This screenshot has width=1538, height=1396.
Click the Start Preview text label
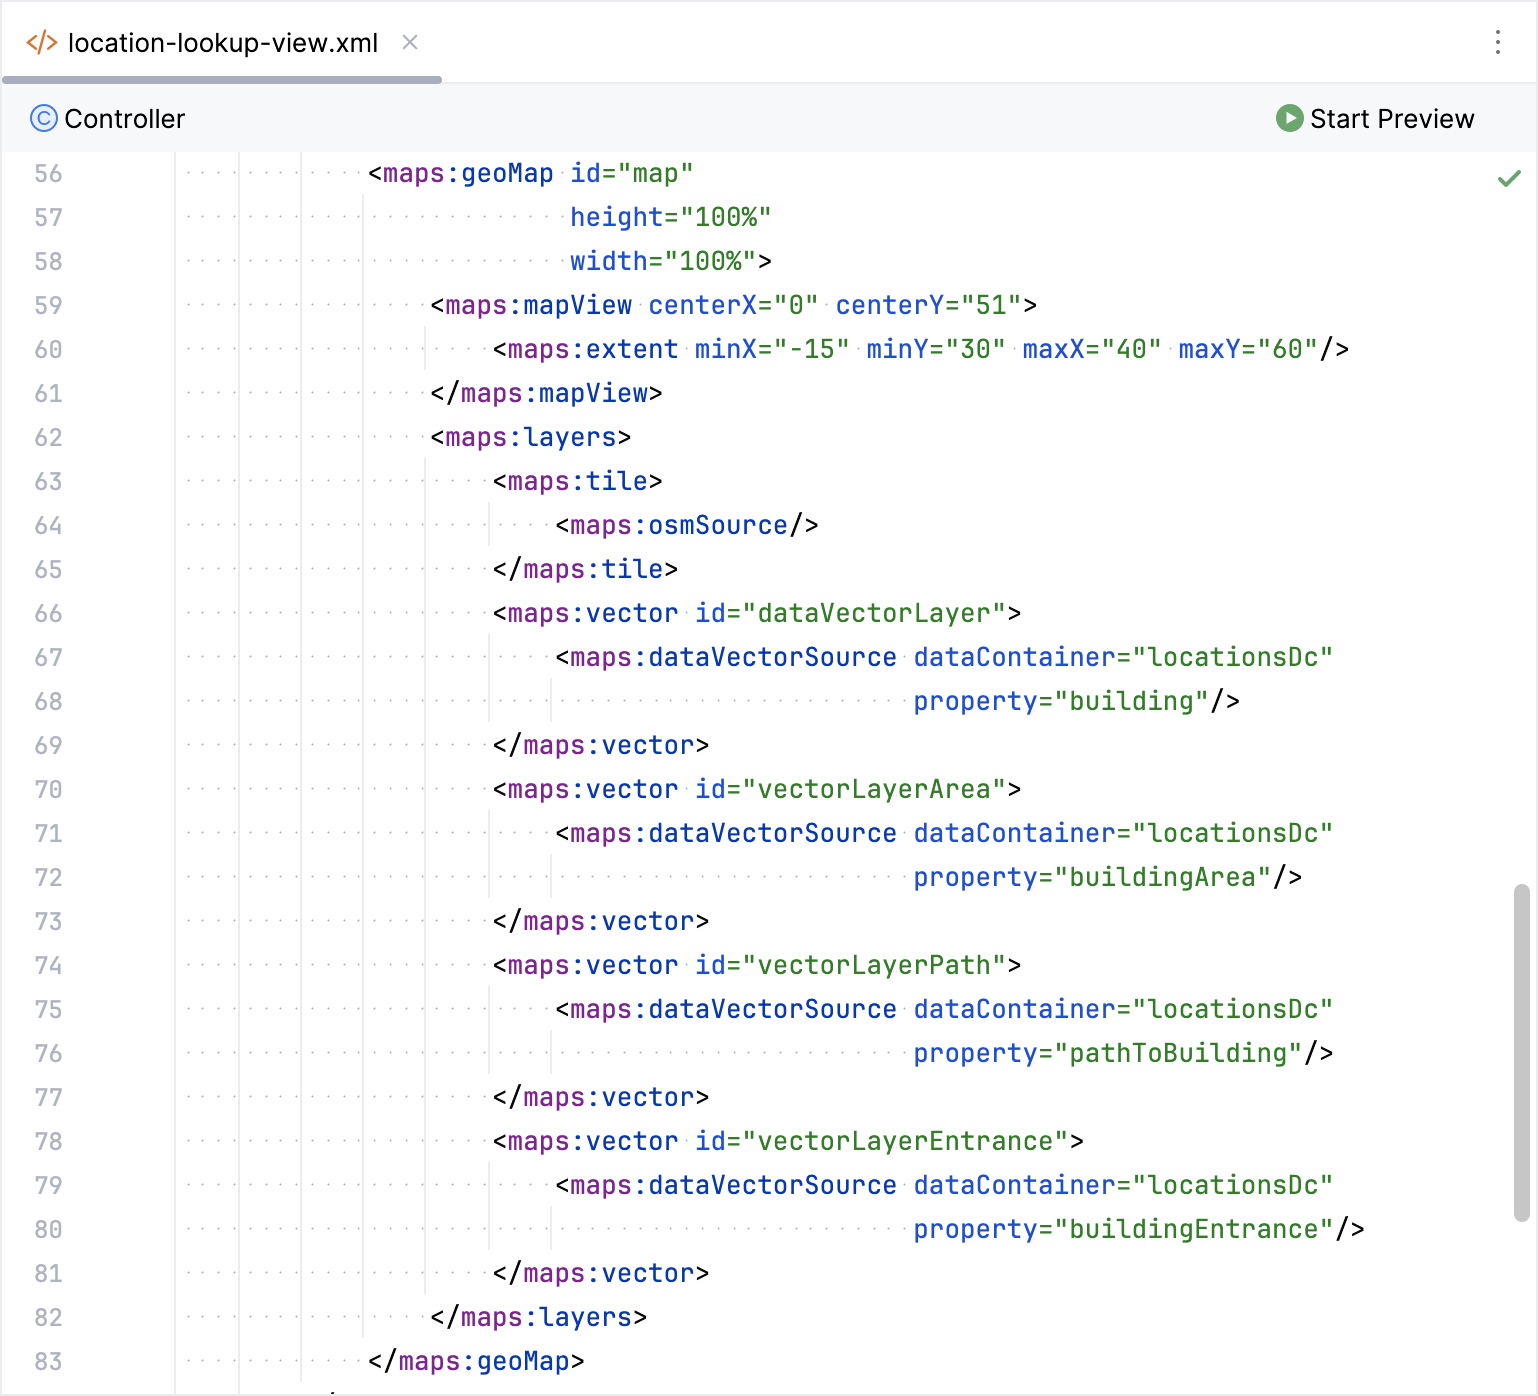1391,119
